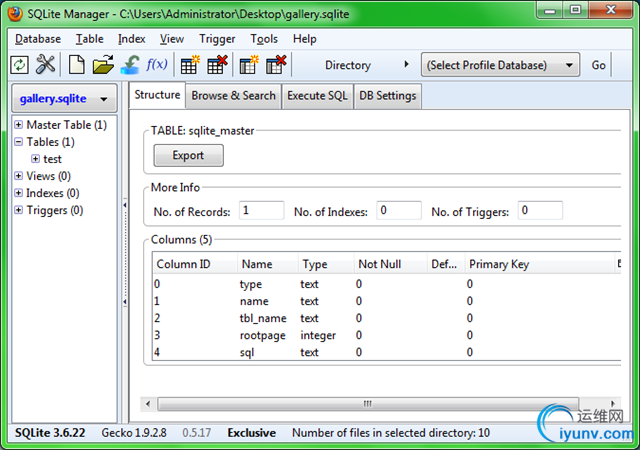
Task: Click the Refresh toolbar icon
Action: pos(20,65)
